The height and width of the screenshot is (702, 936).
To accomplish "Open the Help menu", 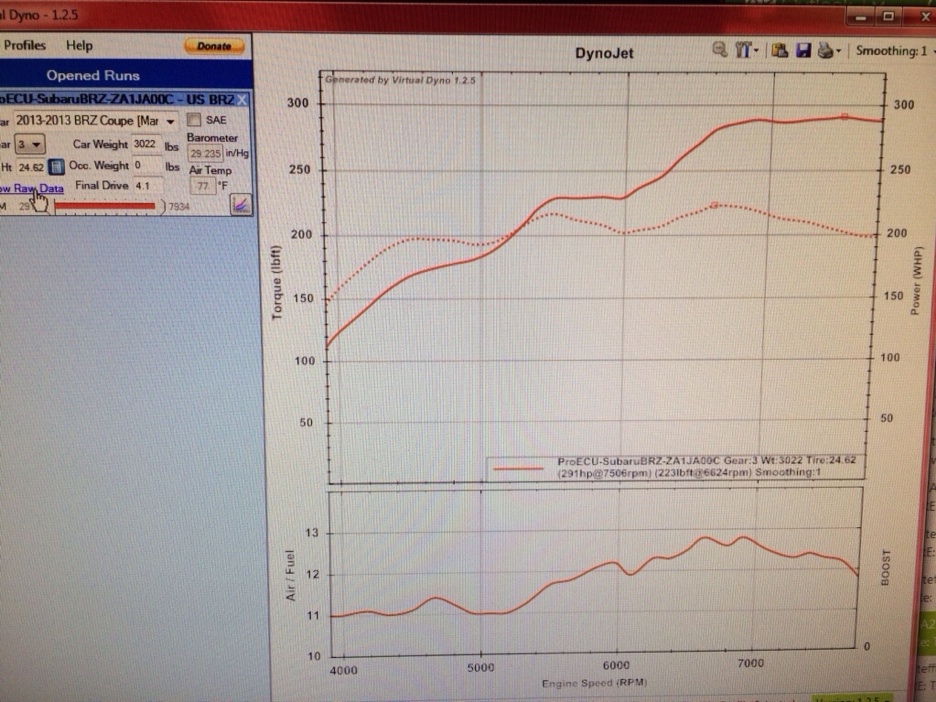I will 79,45.
